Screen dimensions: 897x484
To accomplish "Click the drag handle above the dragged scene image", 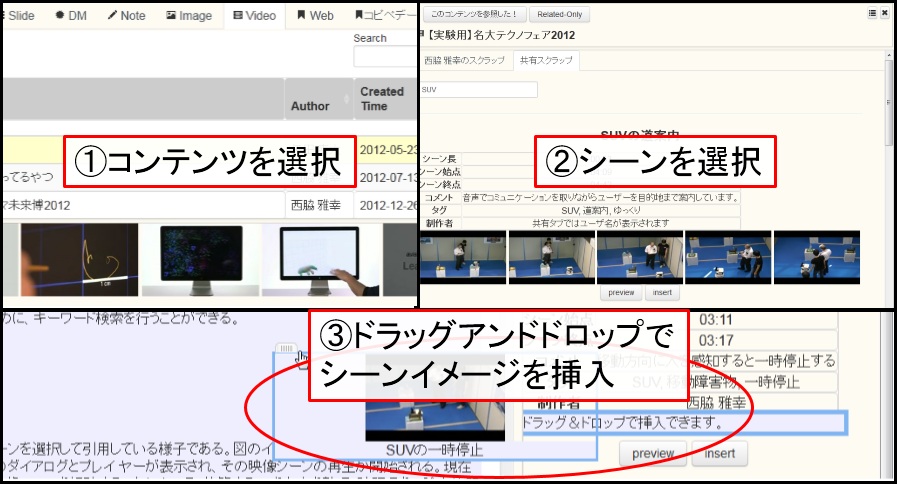I will [286, 348].
